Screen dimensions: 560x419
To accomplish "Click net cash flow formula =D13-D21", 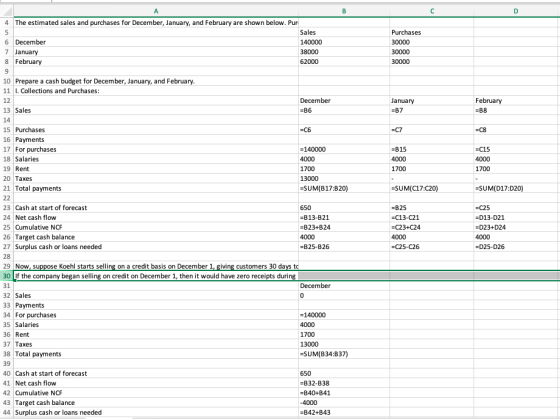I will pos(516,218).
